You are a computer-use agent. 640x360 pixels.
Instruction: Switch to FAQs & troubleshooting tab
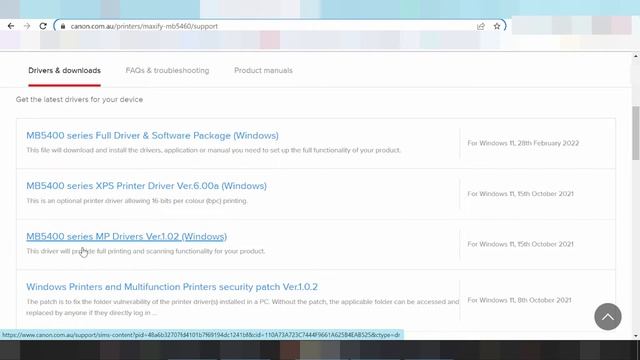(167, 71)
